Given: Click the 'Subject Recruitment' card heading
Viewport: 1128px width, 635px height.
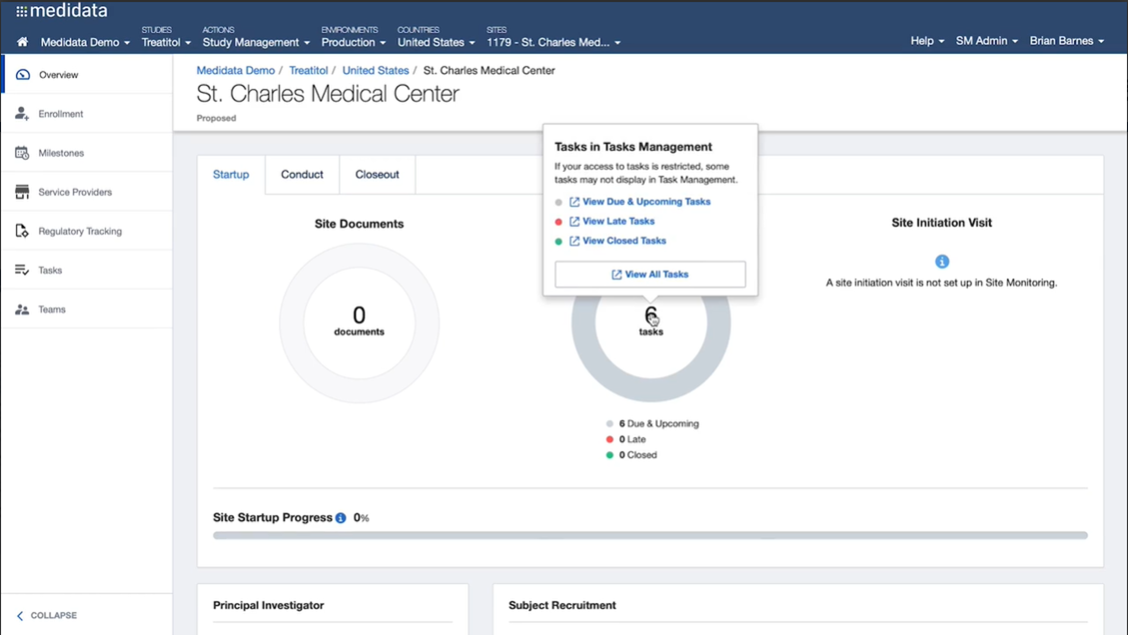Looking at the screenshot, I should click(x=562, y=606).
